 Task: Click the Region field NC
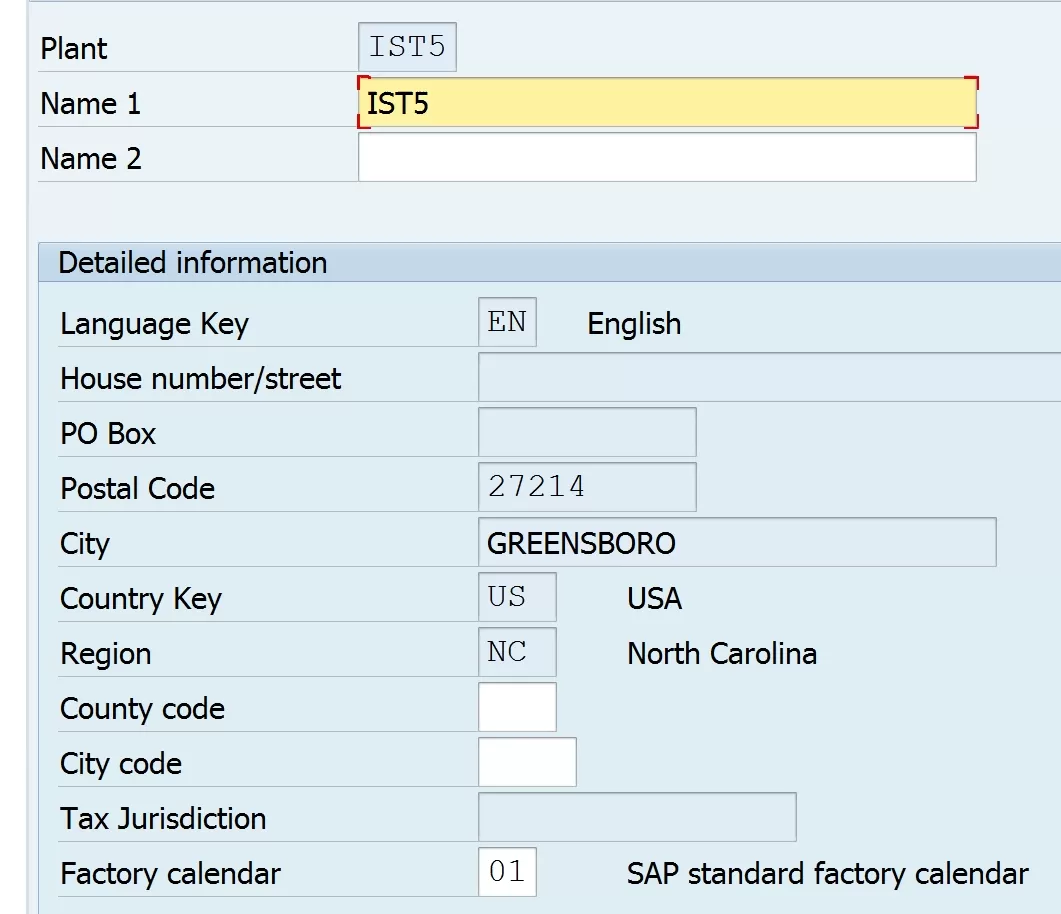[518, 652]
